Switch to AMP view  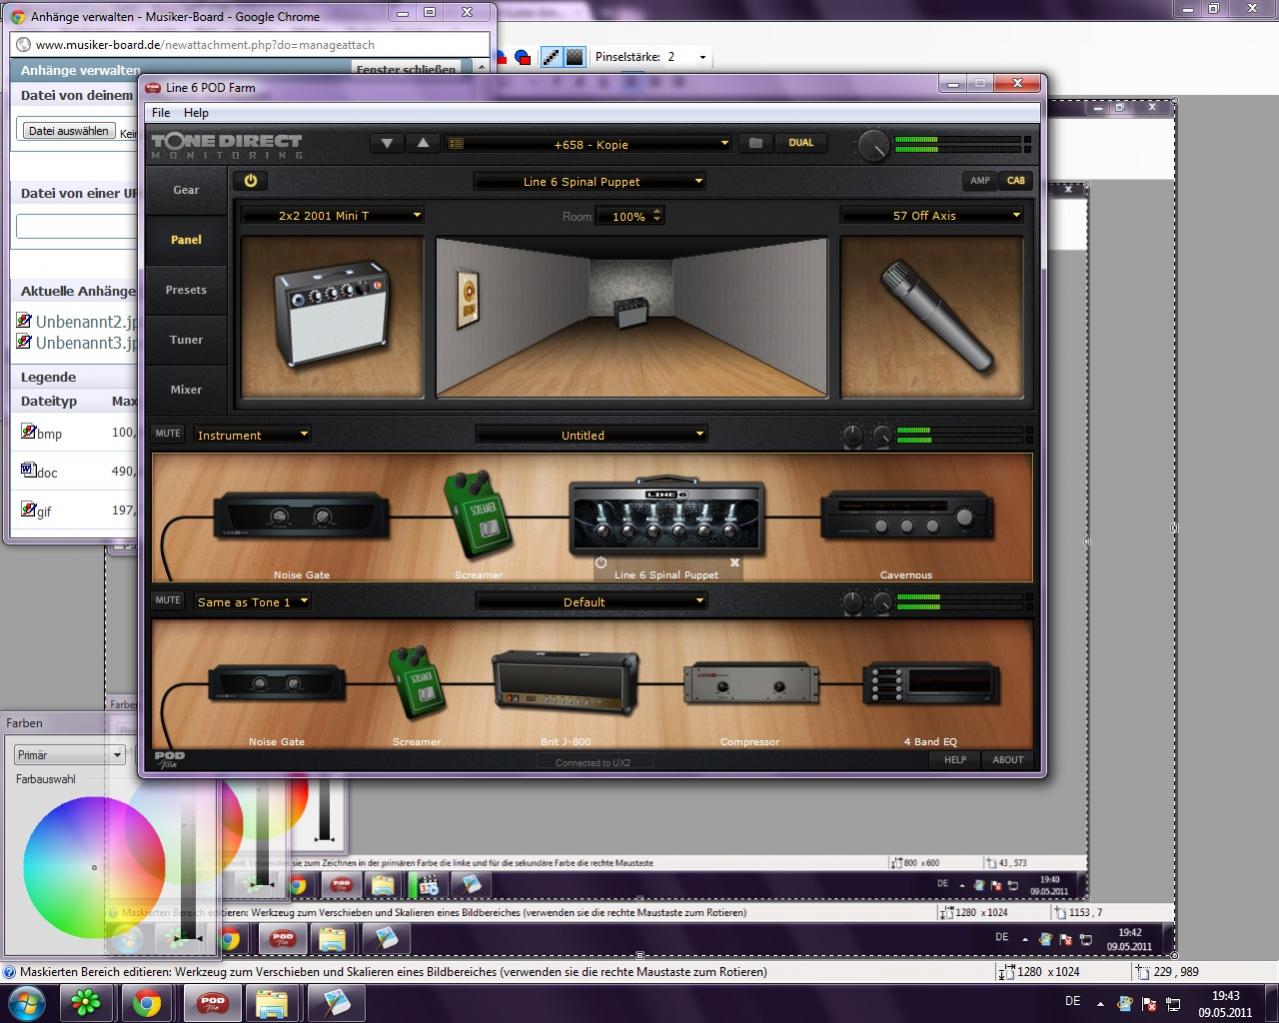click(x=979, y=181)
